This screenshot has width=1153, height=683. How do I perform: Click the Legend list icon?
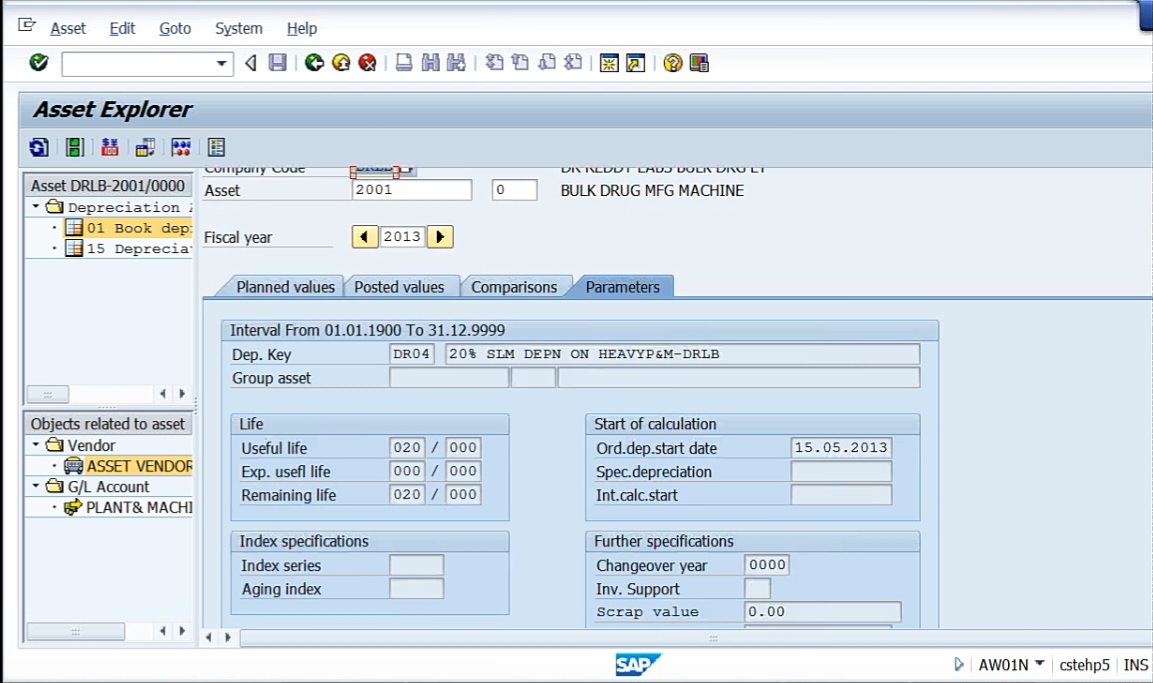tap(216, 147)
